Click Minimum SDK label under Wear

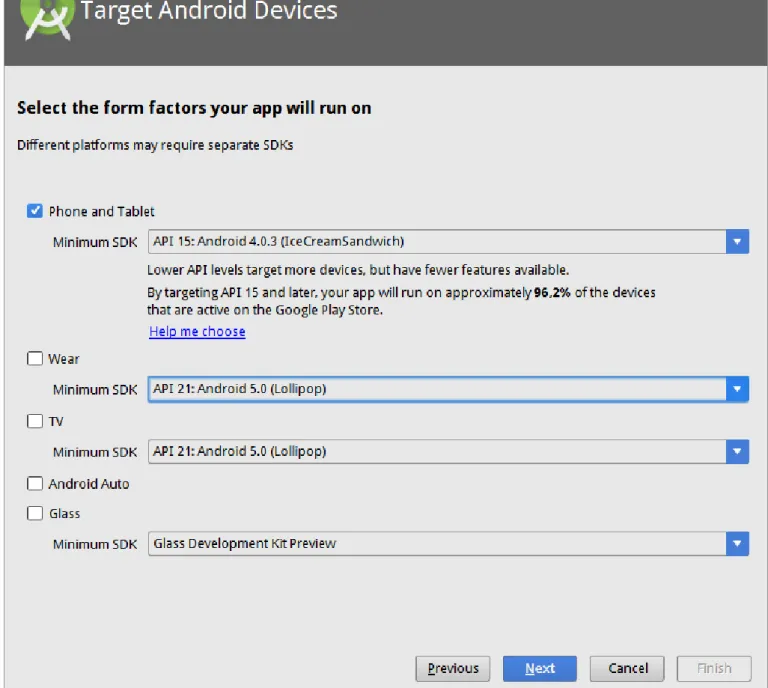pos(95,390)
